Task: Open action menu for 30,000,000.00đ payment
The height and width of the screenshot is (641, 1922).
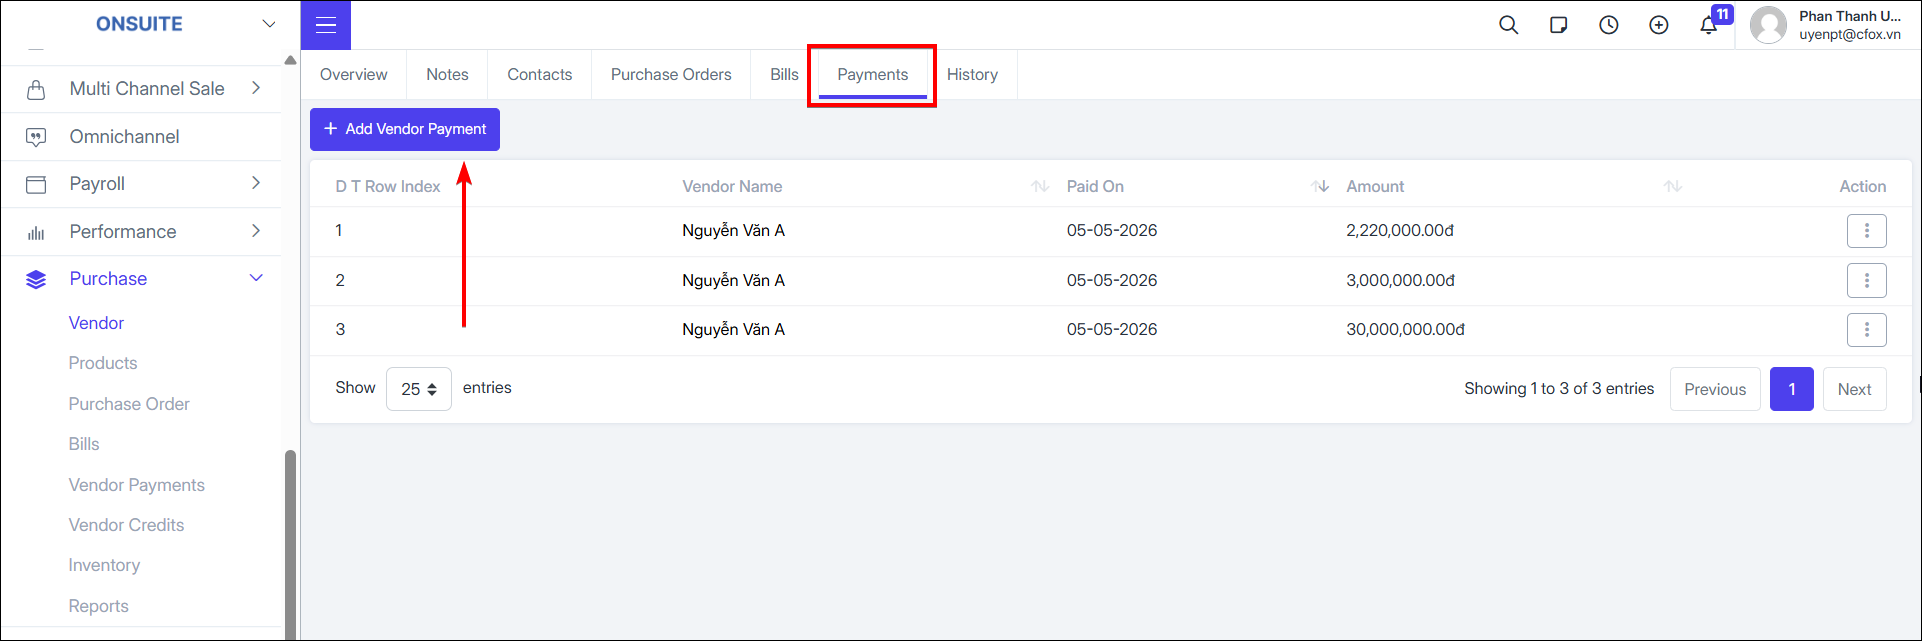Action: click(x=1866, y=330)
